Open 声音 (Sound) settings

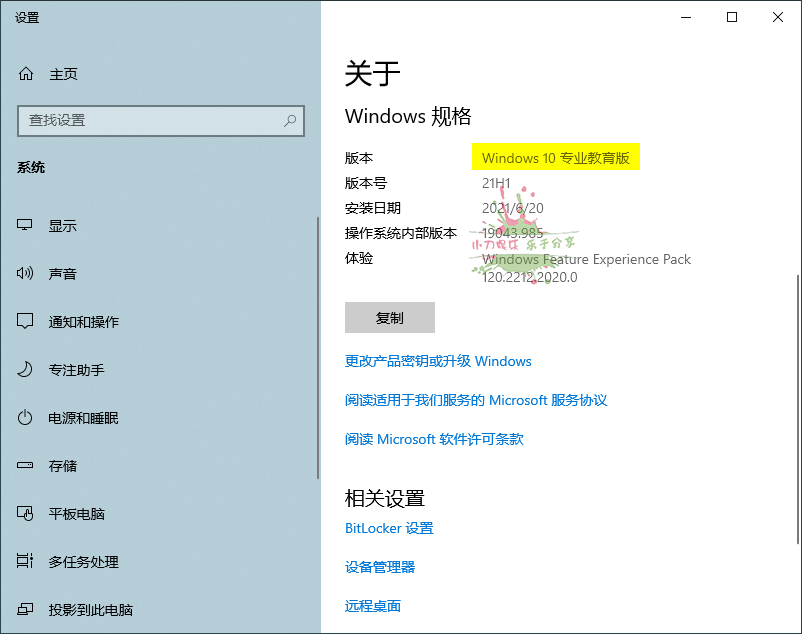click(62, 273)
